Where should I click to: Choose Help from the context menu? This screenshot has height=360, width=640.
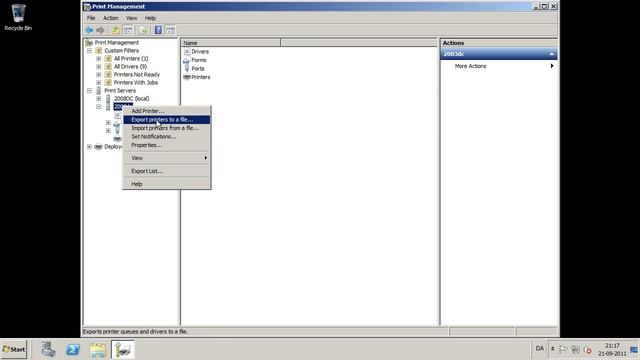[167, 184]
